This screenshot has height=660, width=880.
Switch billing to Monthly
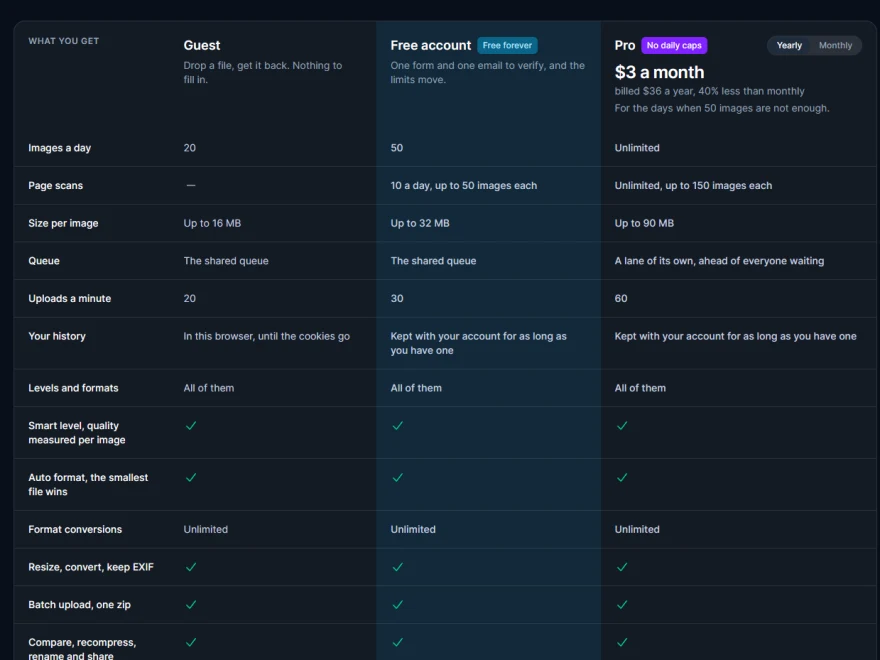click(x=835, y=45)
